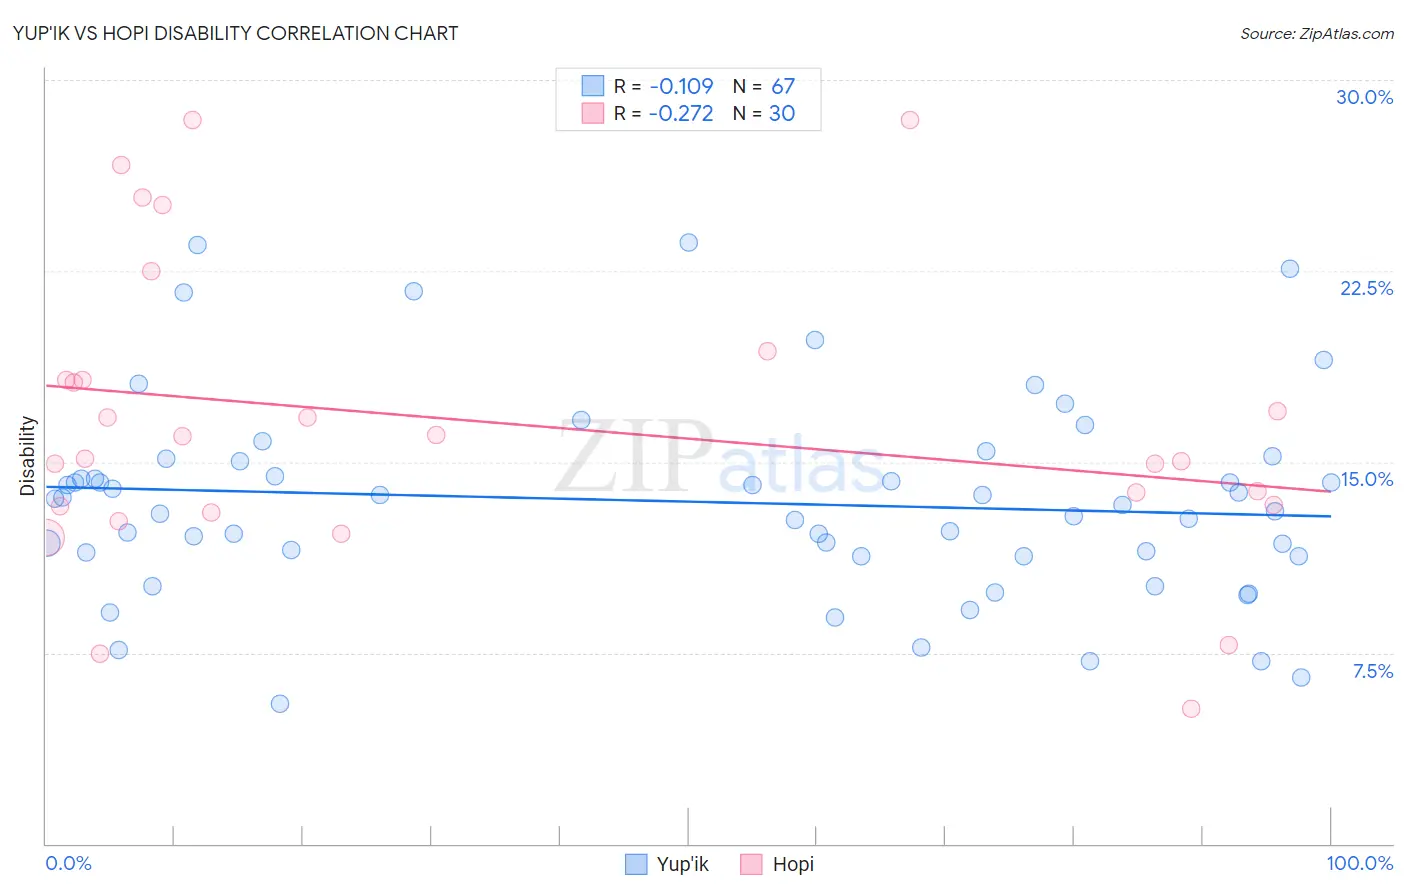Screen dimensions: 1406x892
Task: Select the 30.0% y-axis label
Action: point(1365,97)
